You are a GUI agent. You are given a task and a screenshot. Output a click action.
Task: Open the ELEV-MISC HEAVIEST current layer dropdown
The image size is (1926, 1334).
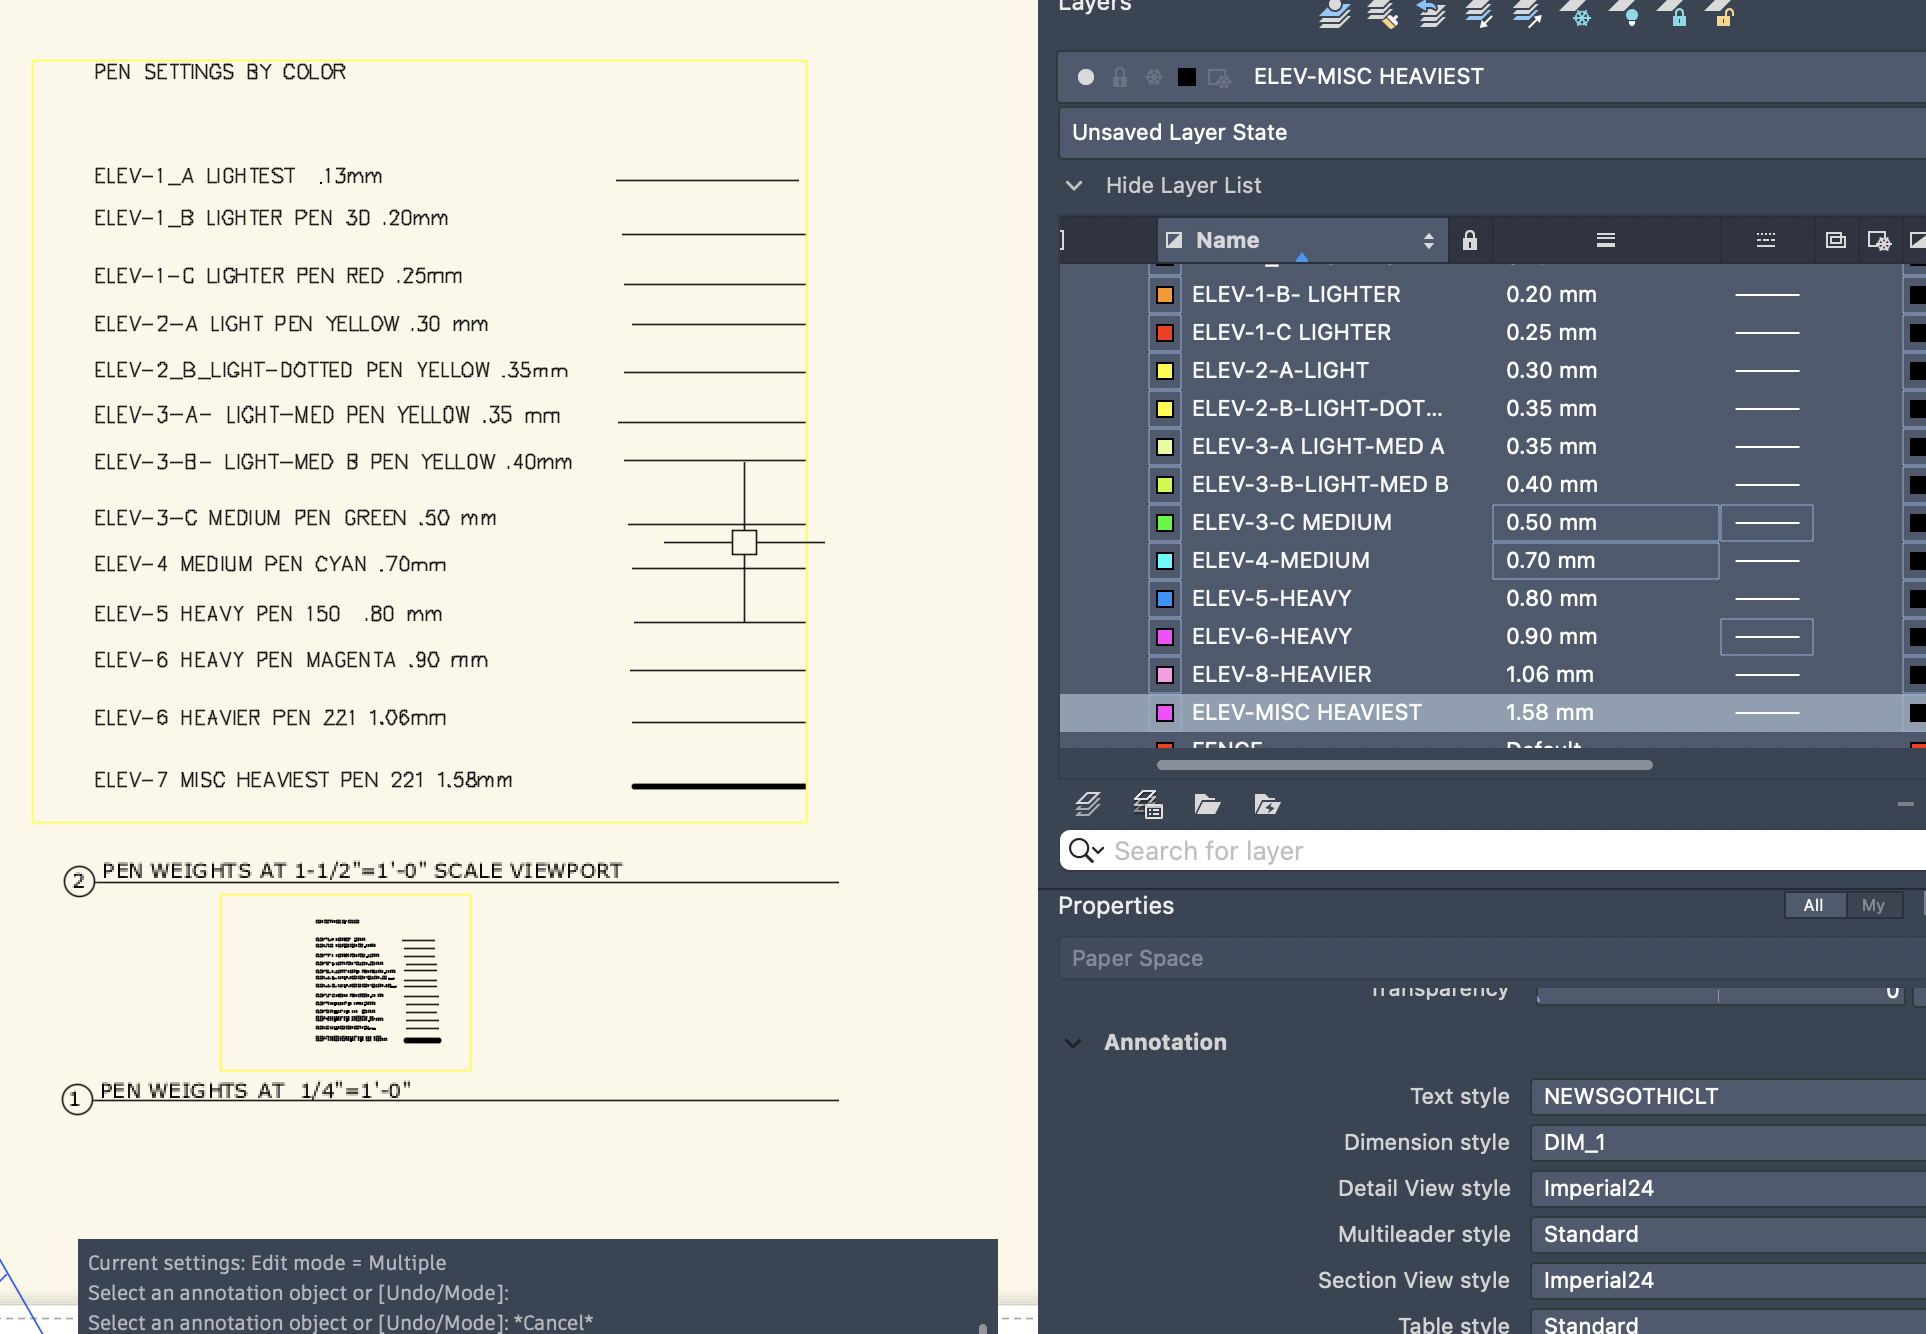(x=1492, y=77)
